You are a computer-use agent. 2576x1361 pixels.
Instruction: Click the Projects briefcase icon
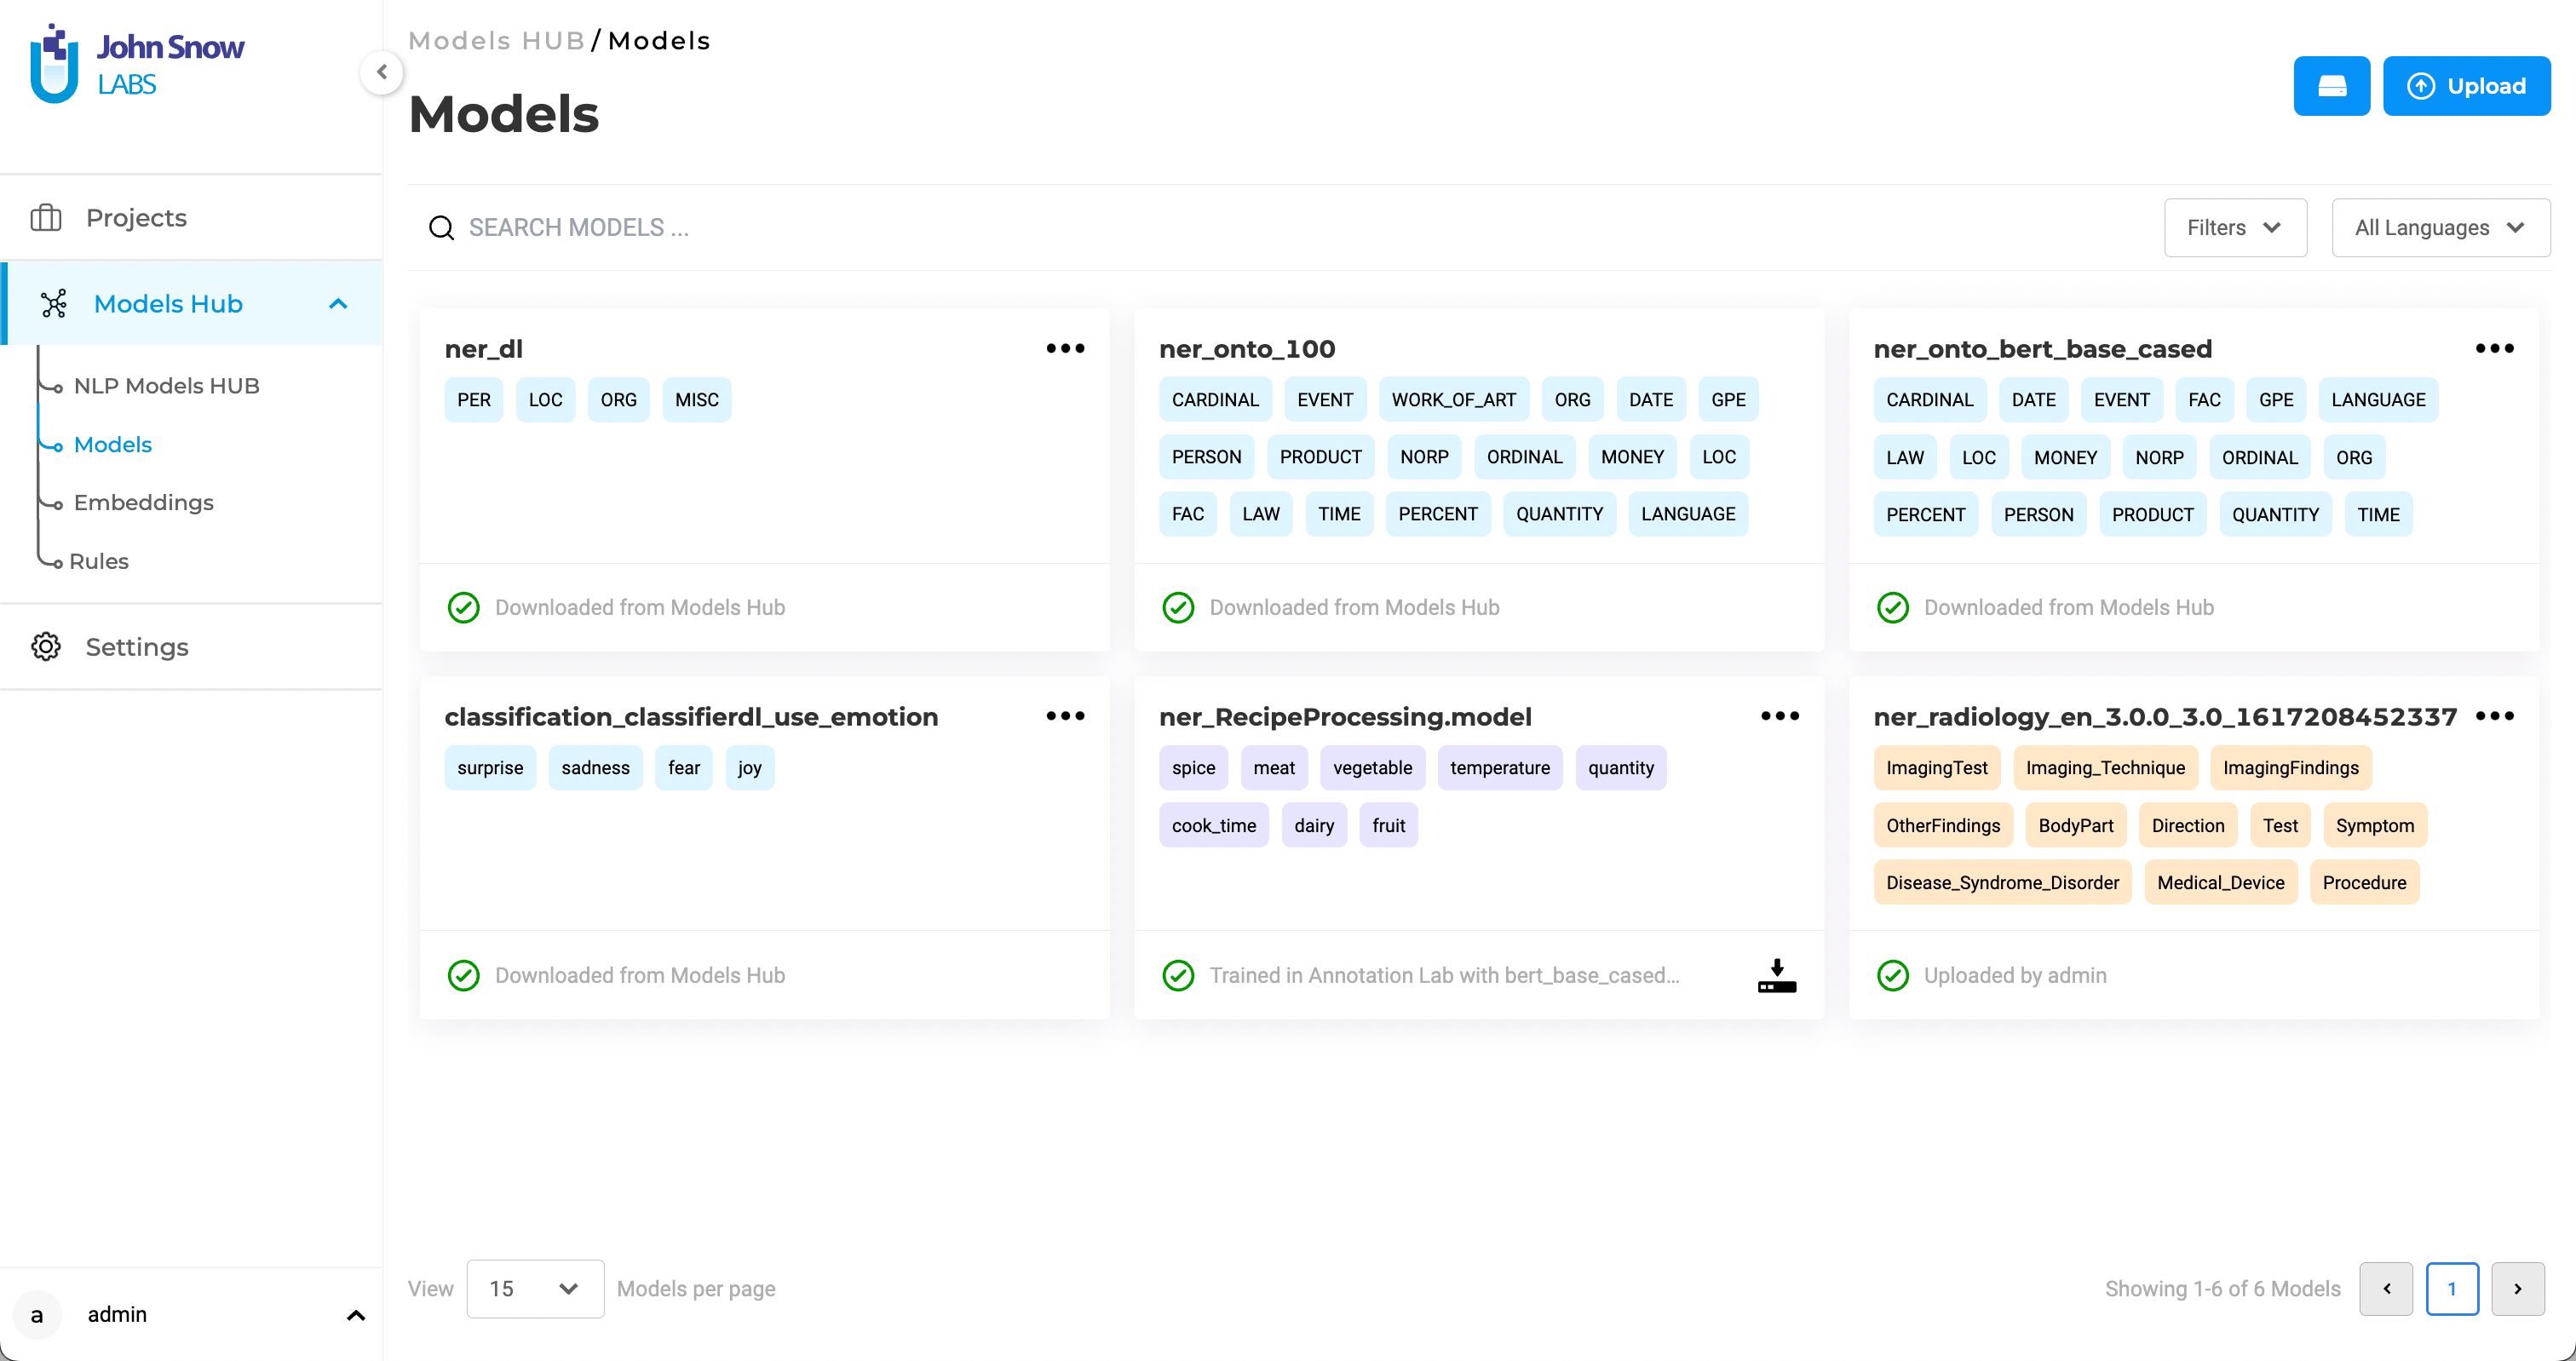click(x=46, y=218)
